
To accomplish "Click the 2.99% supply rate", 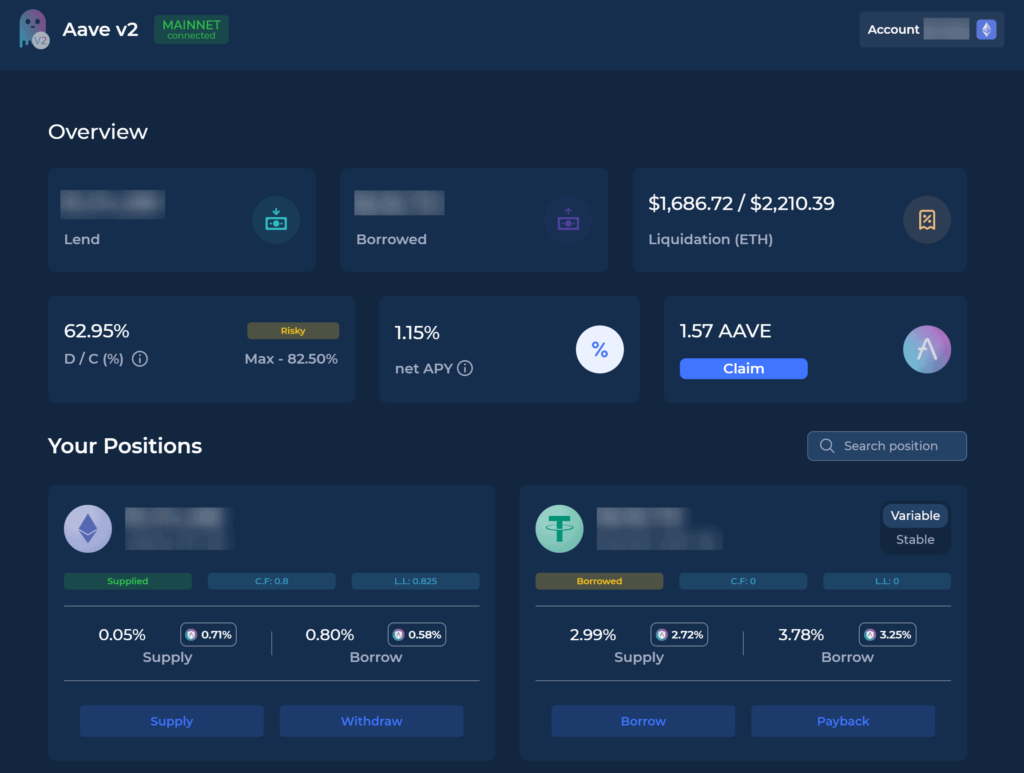I will point(593,635).
